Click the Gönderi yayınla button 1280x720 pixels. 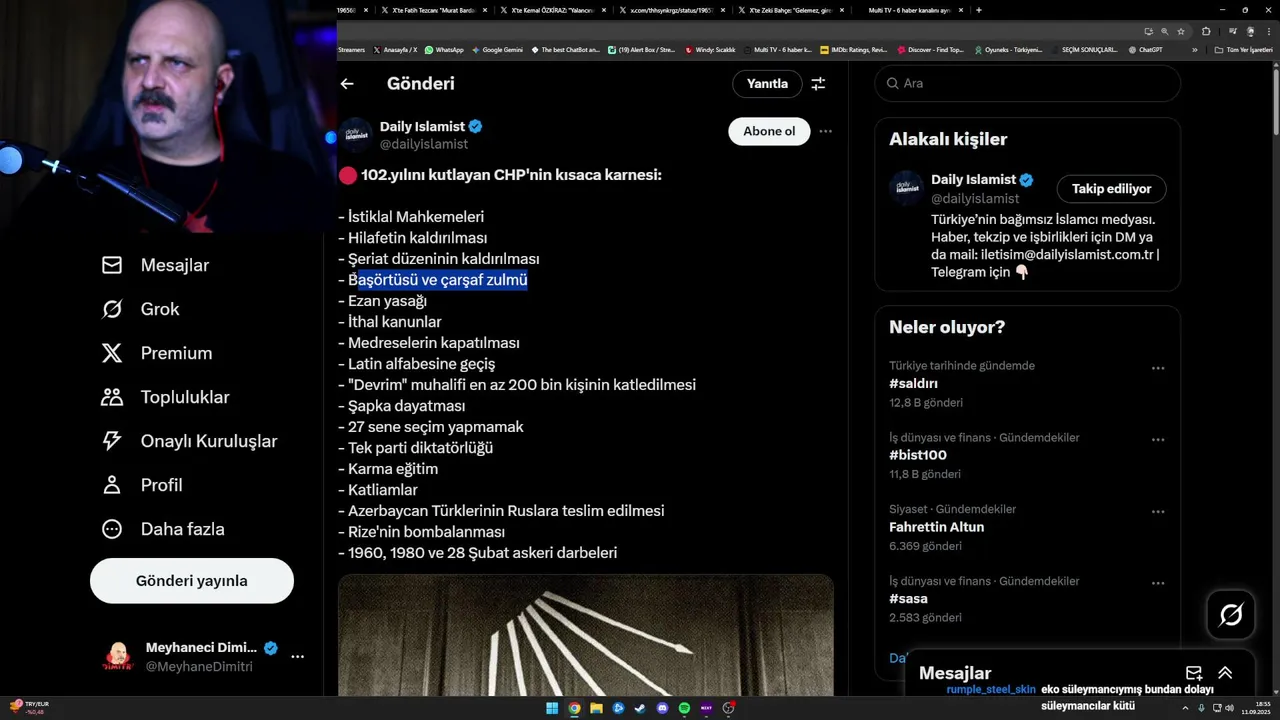192,581
